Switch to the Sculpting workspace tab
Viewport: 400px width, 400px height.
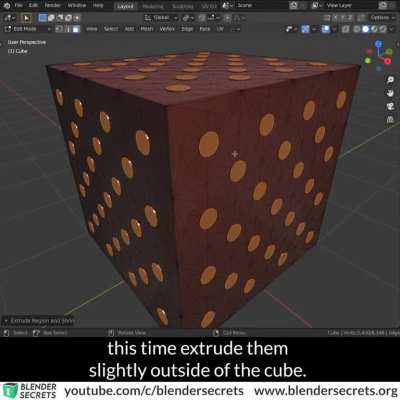(x=182, y=6)
